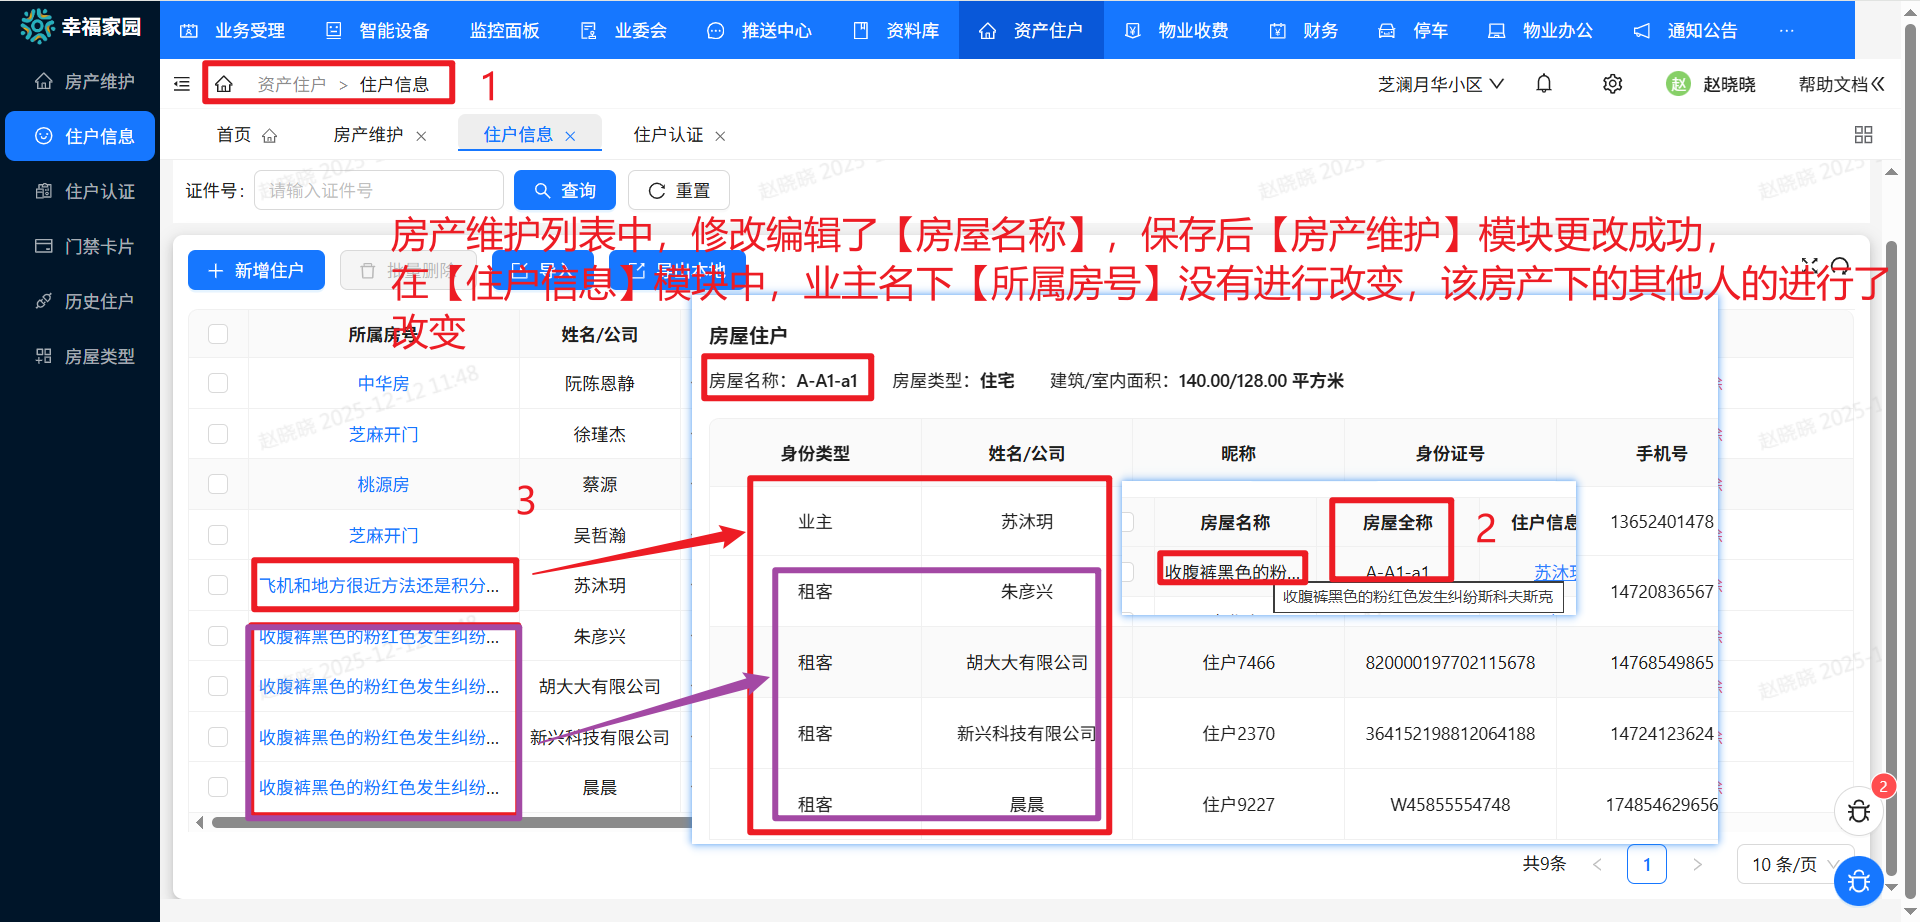Click the 重置 reset button

pyautogui.click(x=678, y=190)
